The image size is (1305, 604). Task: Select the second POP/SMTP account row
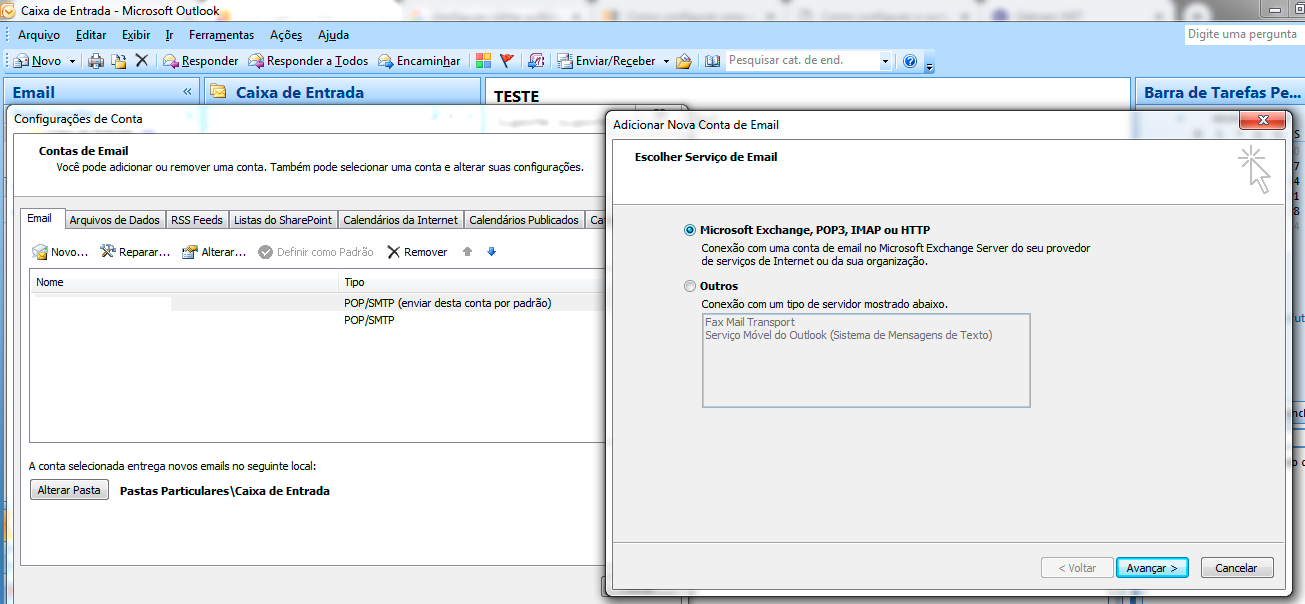click(318, 320)
